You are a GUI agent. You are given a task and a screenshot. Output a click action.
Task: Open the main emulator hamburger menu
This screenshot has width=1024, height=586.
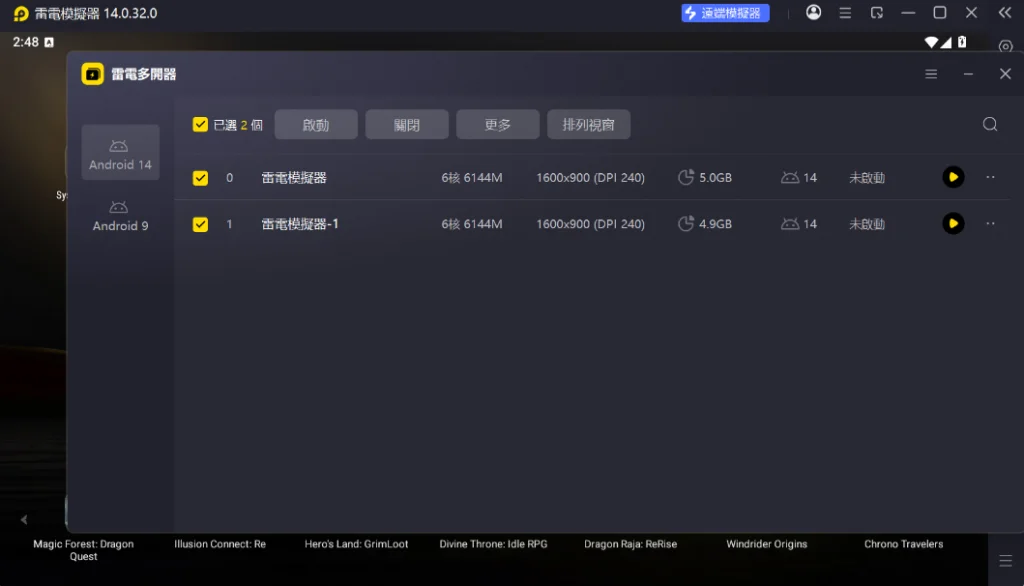[x=845, y=13]
